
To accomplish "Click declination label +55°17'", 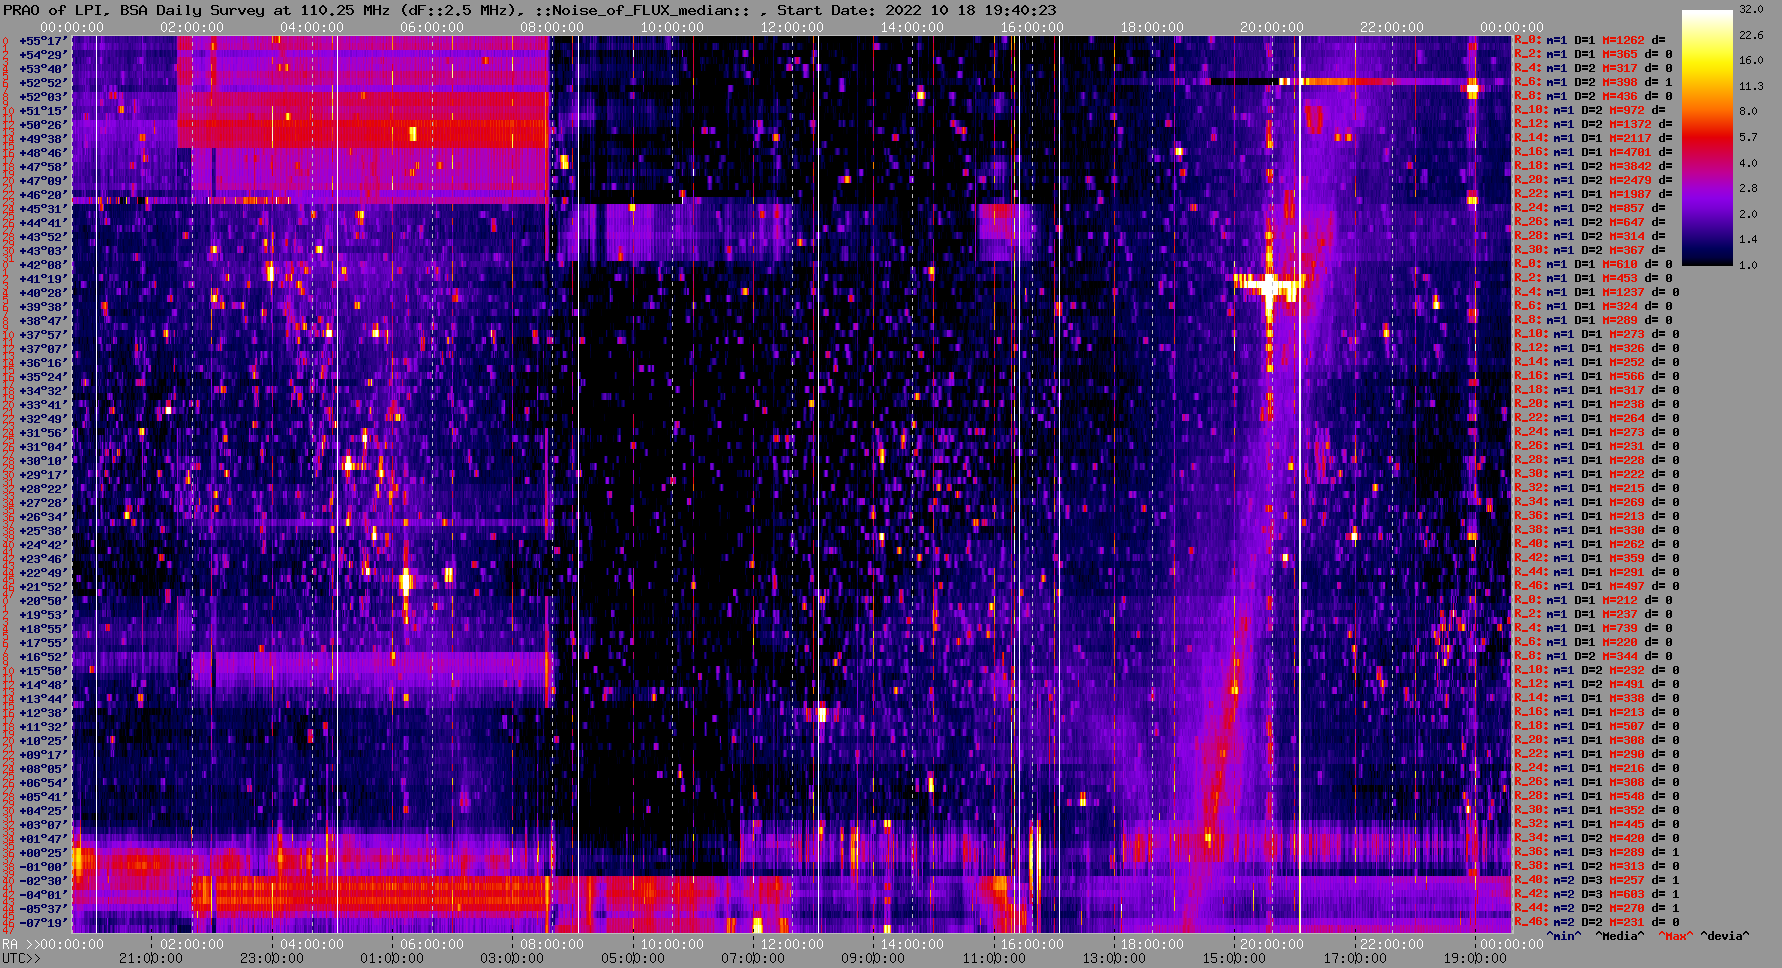I will click(x=43, y=40).
